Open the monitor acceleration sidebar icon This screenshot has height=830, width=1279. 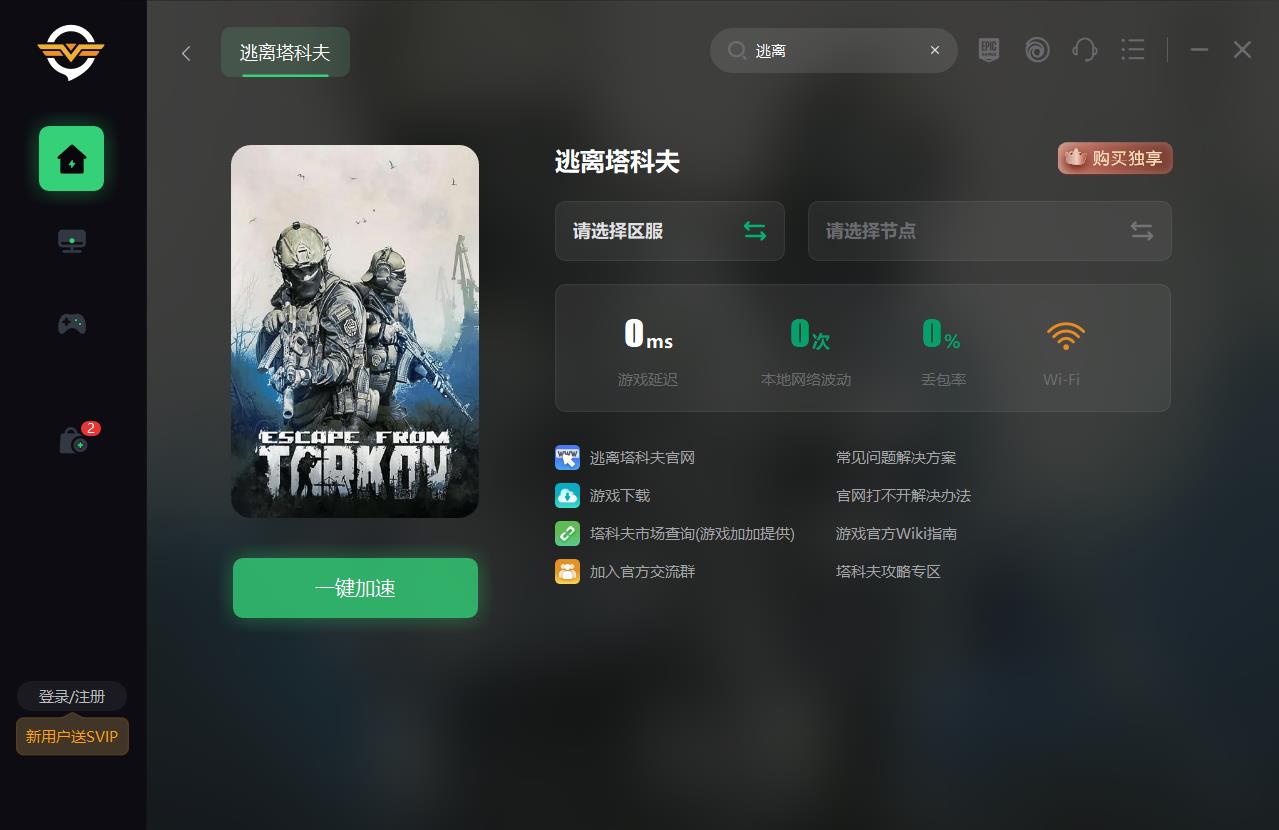(71, 241)
